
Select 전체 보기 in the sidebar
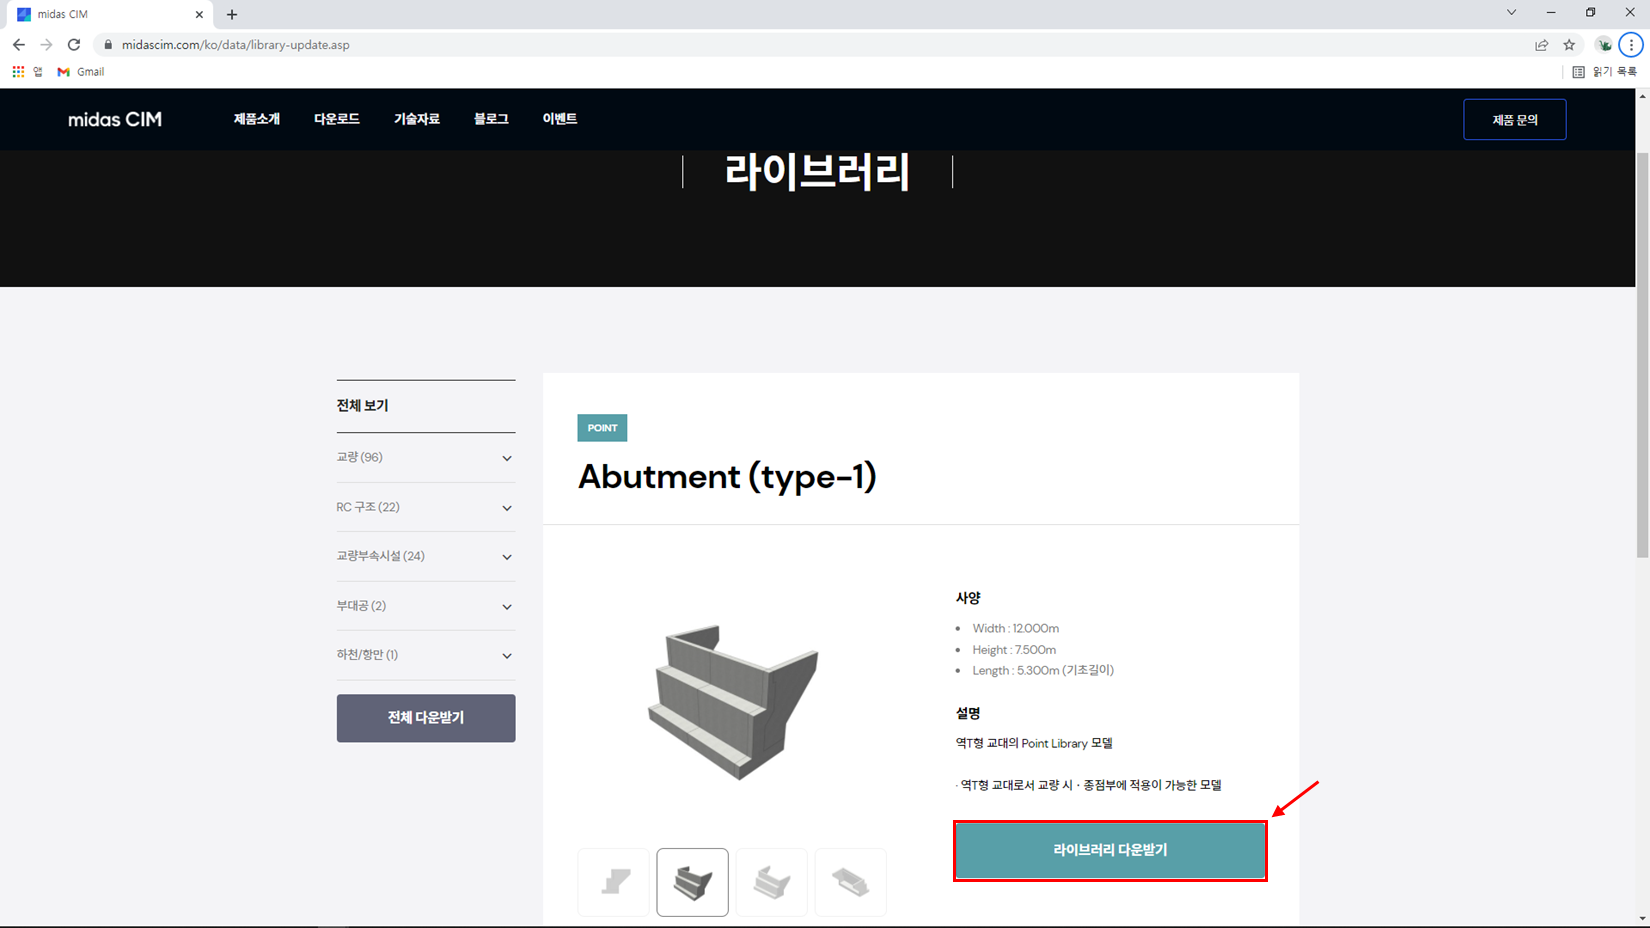coord(362,406)
